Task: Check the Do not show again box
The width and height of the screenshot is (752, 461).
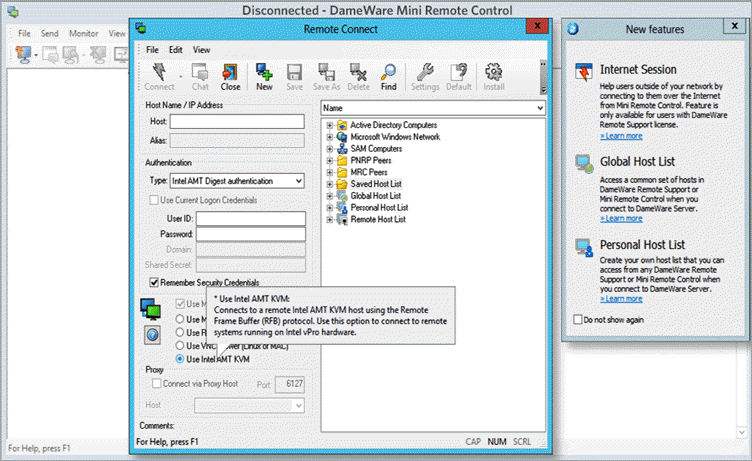Action: 579,320
